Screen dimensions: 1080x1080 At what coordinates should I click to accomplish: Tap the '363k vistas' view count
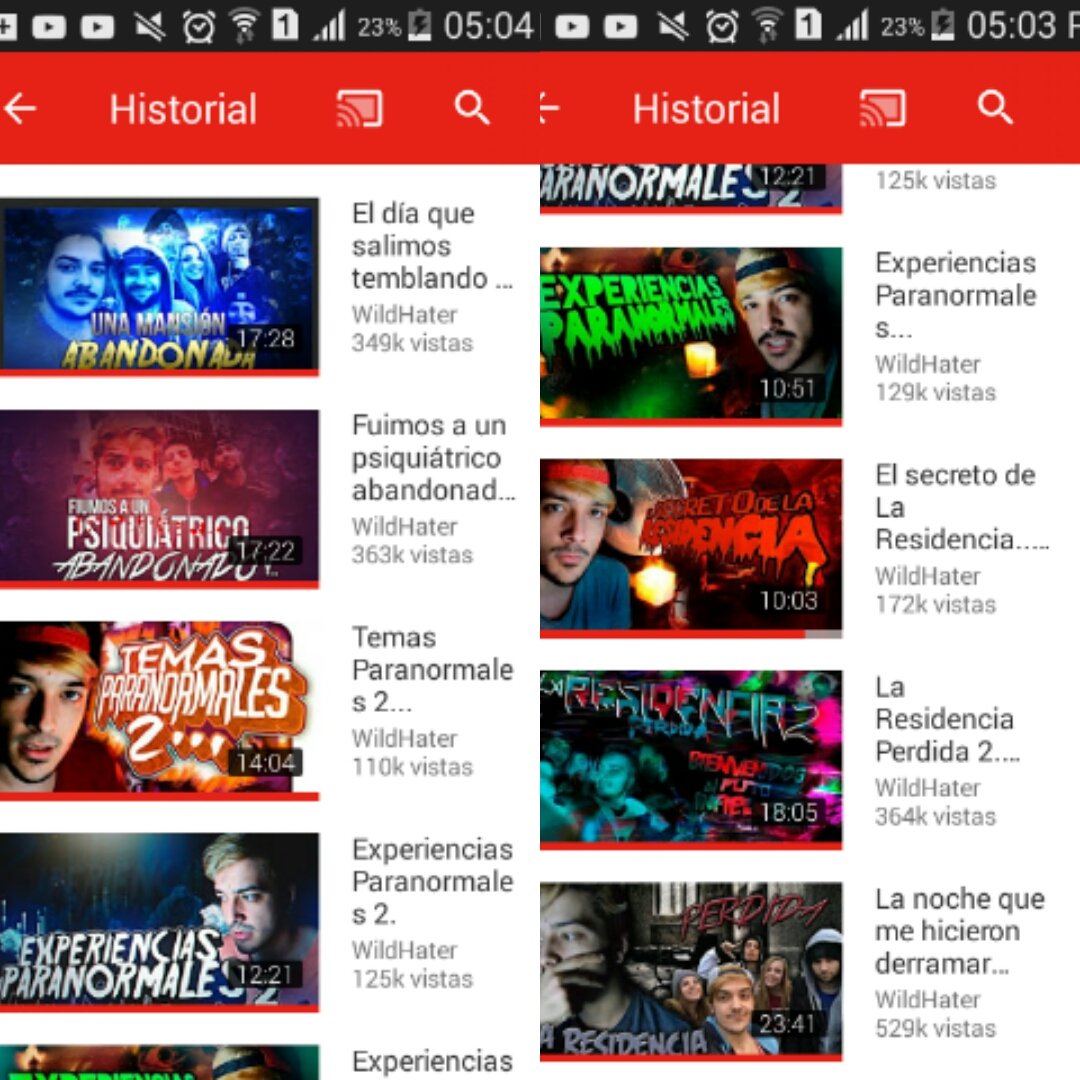point(412,555)
